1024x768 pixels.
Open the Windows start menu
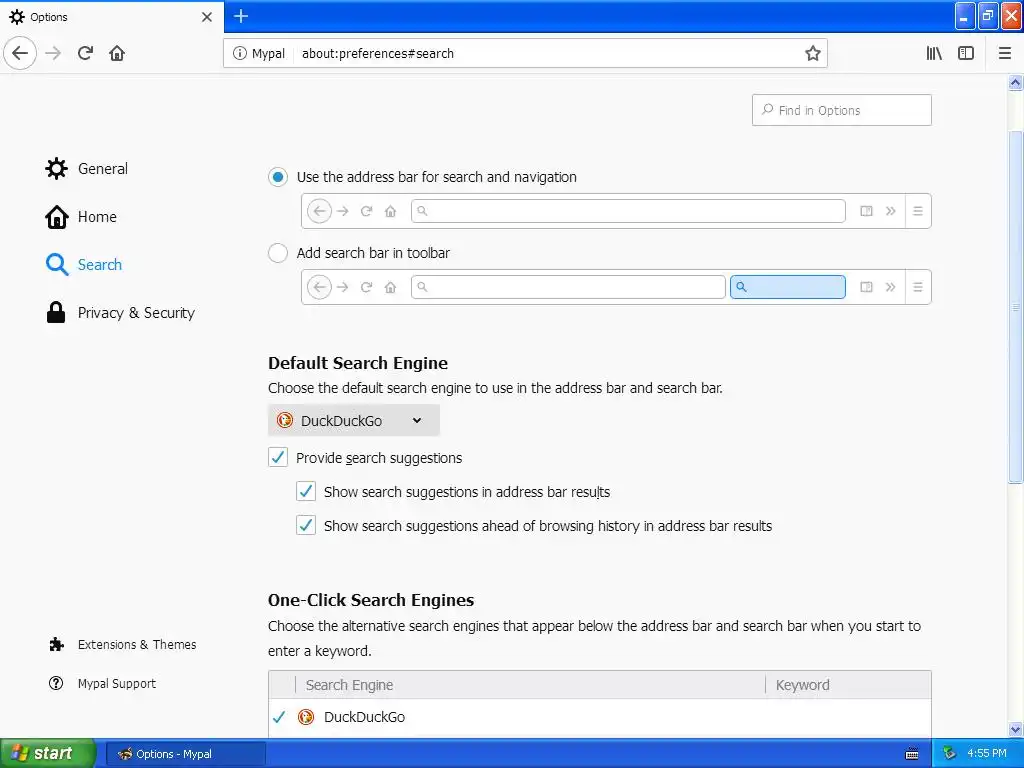(x=48, y=753)
